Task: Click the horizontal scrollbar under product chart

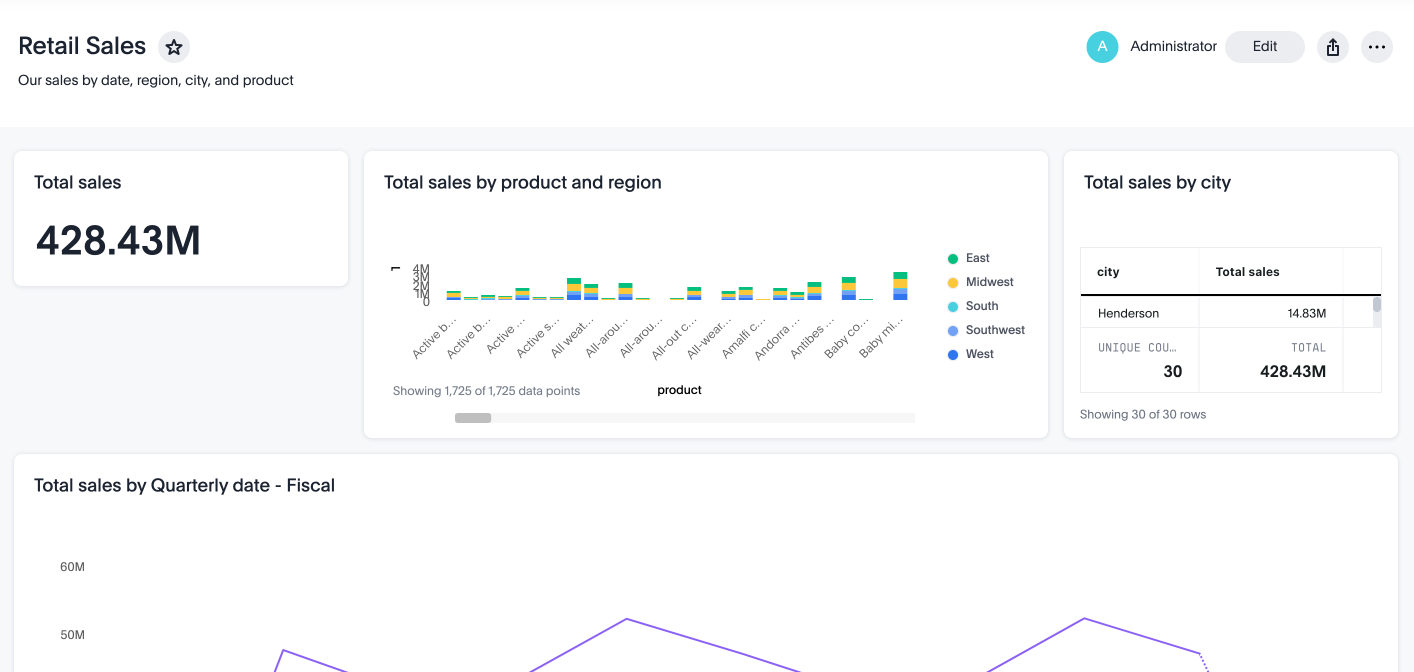Action: (473, 418)
